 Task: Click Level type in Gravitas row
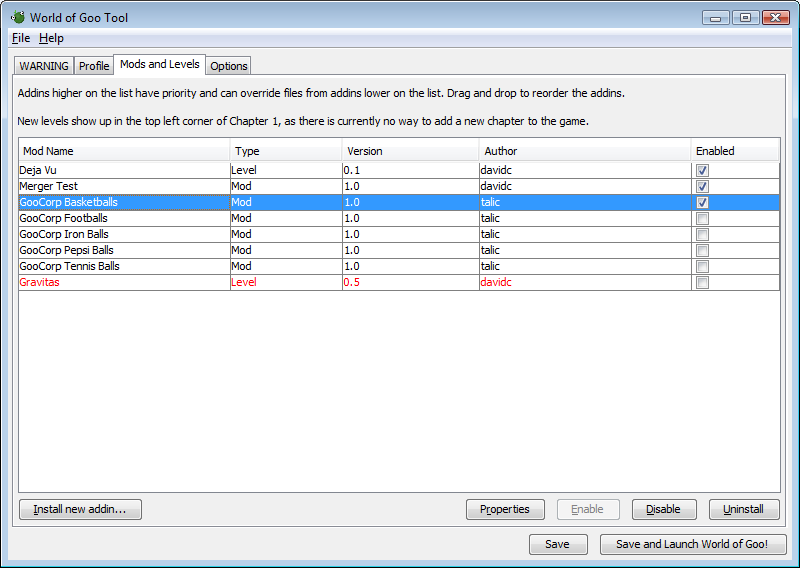244,282
